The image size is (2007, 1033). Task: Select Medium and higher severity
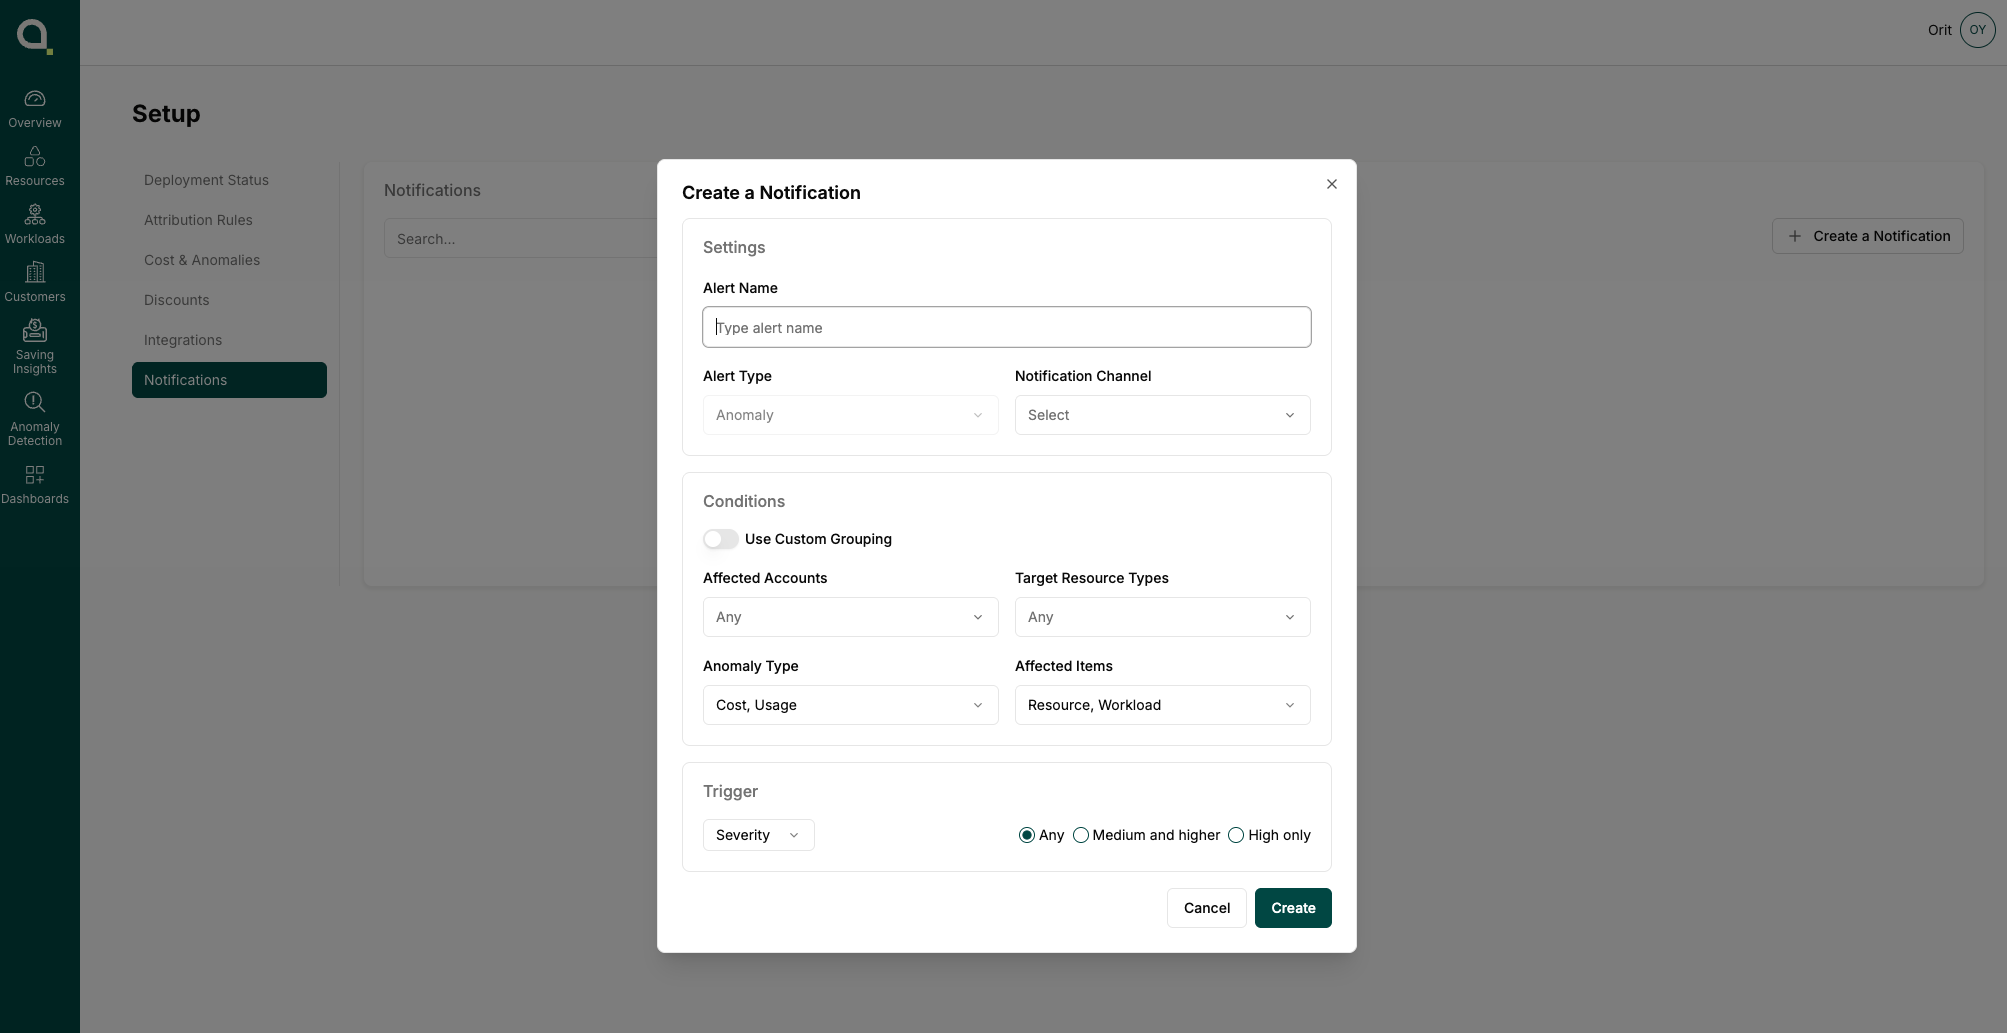coord(1080,835)
